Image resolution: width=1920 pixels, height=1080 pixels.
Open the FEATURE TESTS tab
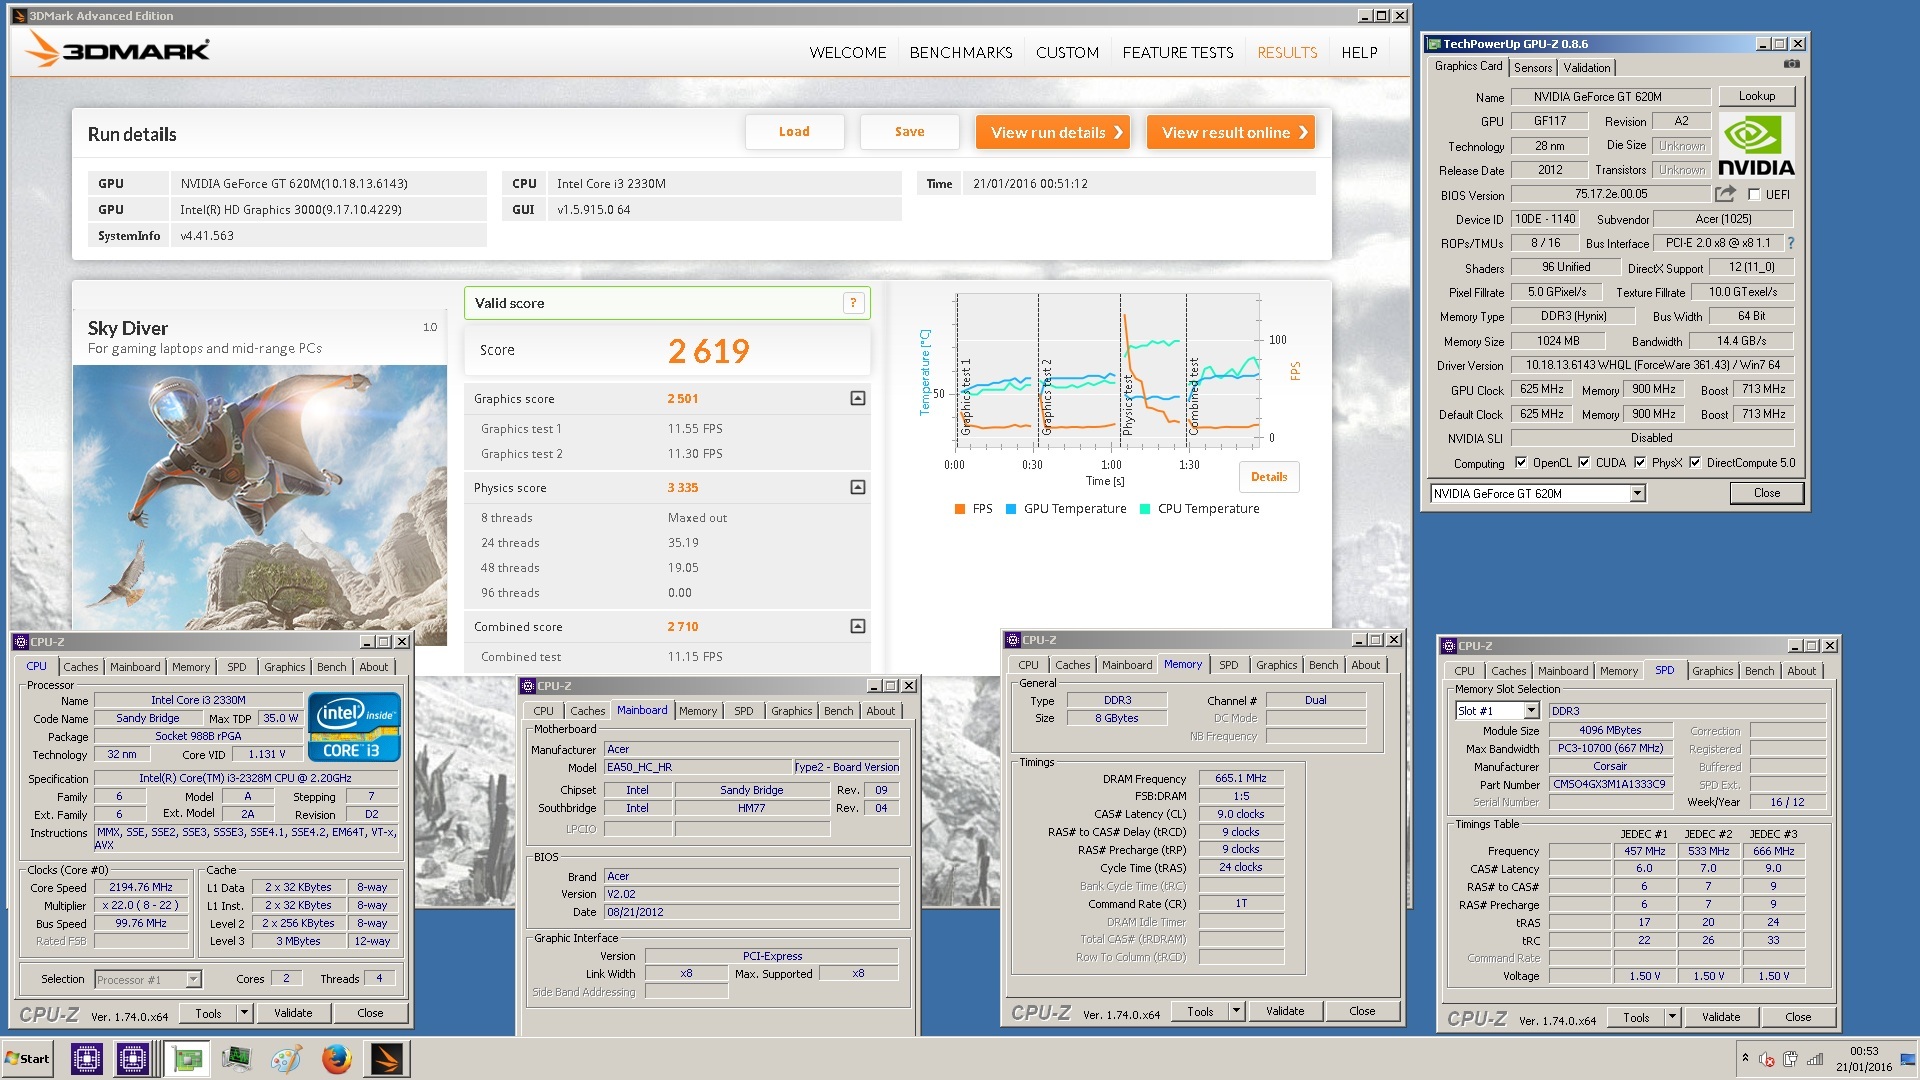[x=1177, y=52]
